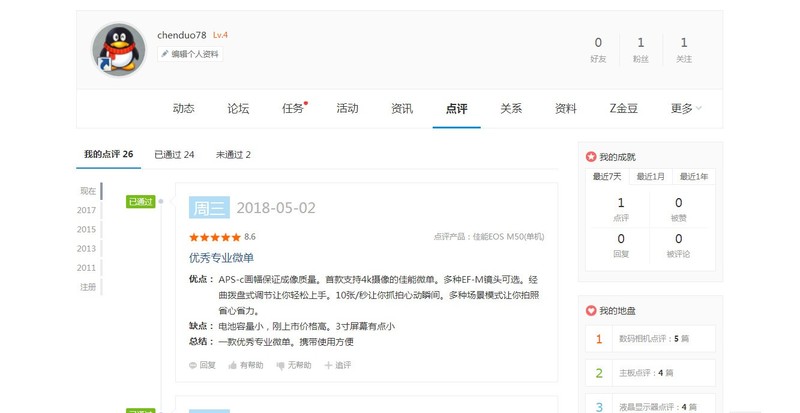This screenshot has width=800, height=413.
Task: Click the pencil edit-profile icon
Action: tap(165, 54)
